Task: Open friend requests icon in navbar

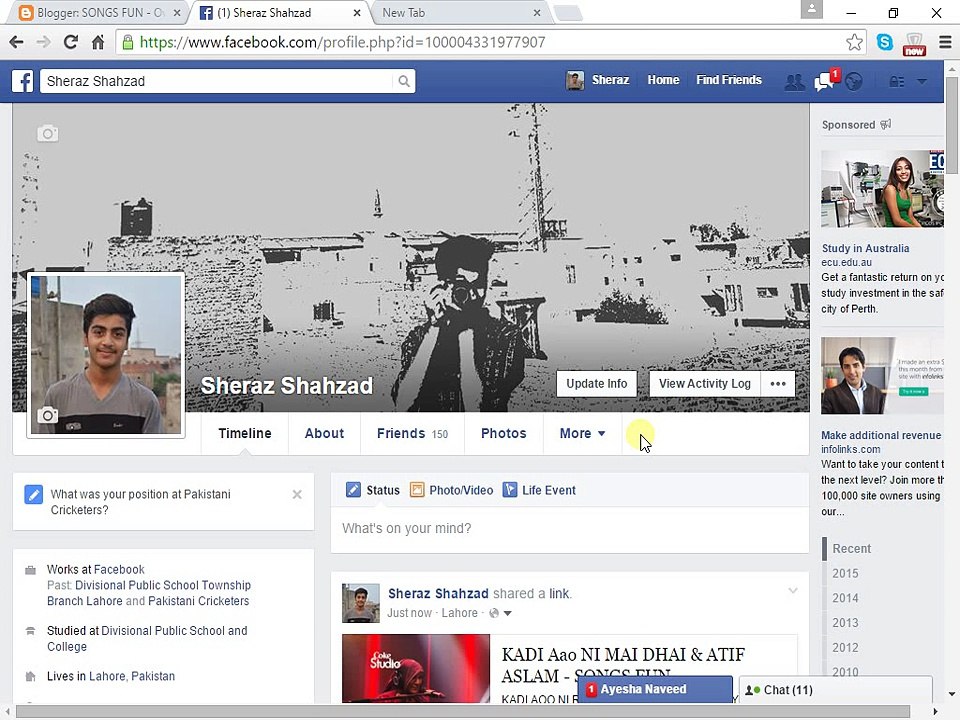Action: tap(795, 81)
